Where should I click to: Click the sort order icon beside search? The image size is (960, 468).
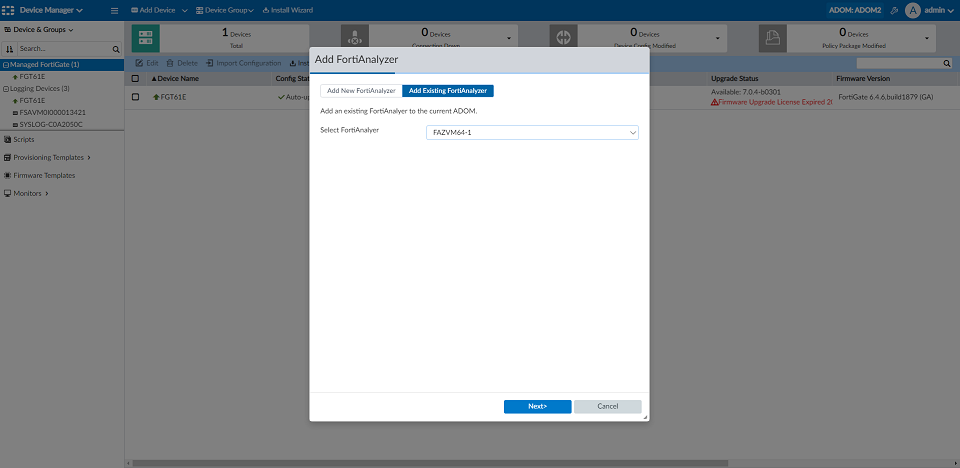pyautogui.click(x=9, y=49)
